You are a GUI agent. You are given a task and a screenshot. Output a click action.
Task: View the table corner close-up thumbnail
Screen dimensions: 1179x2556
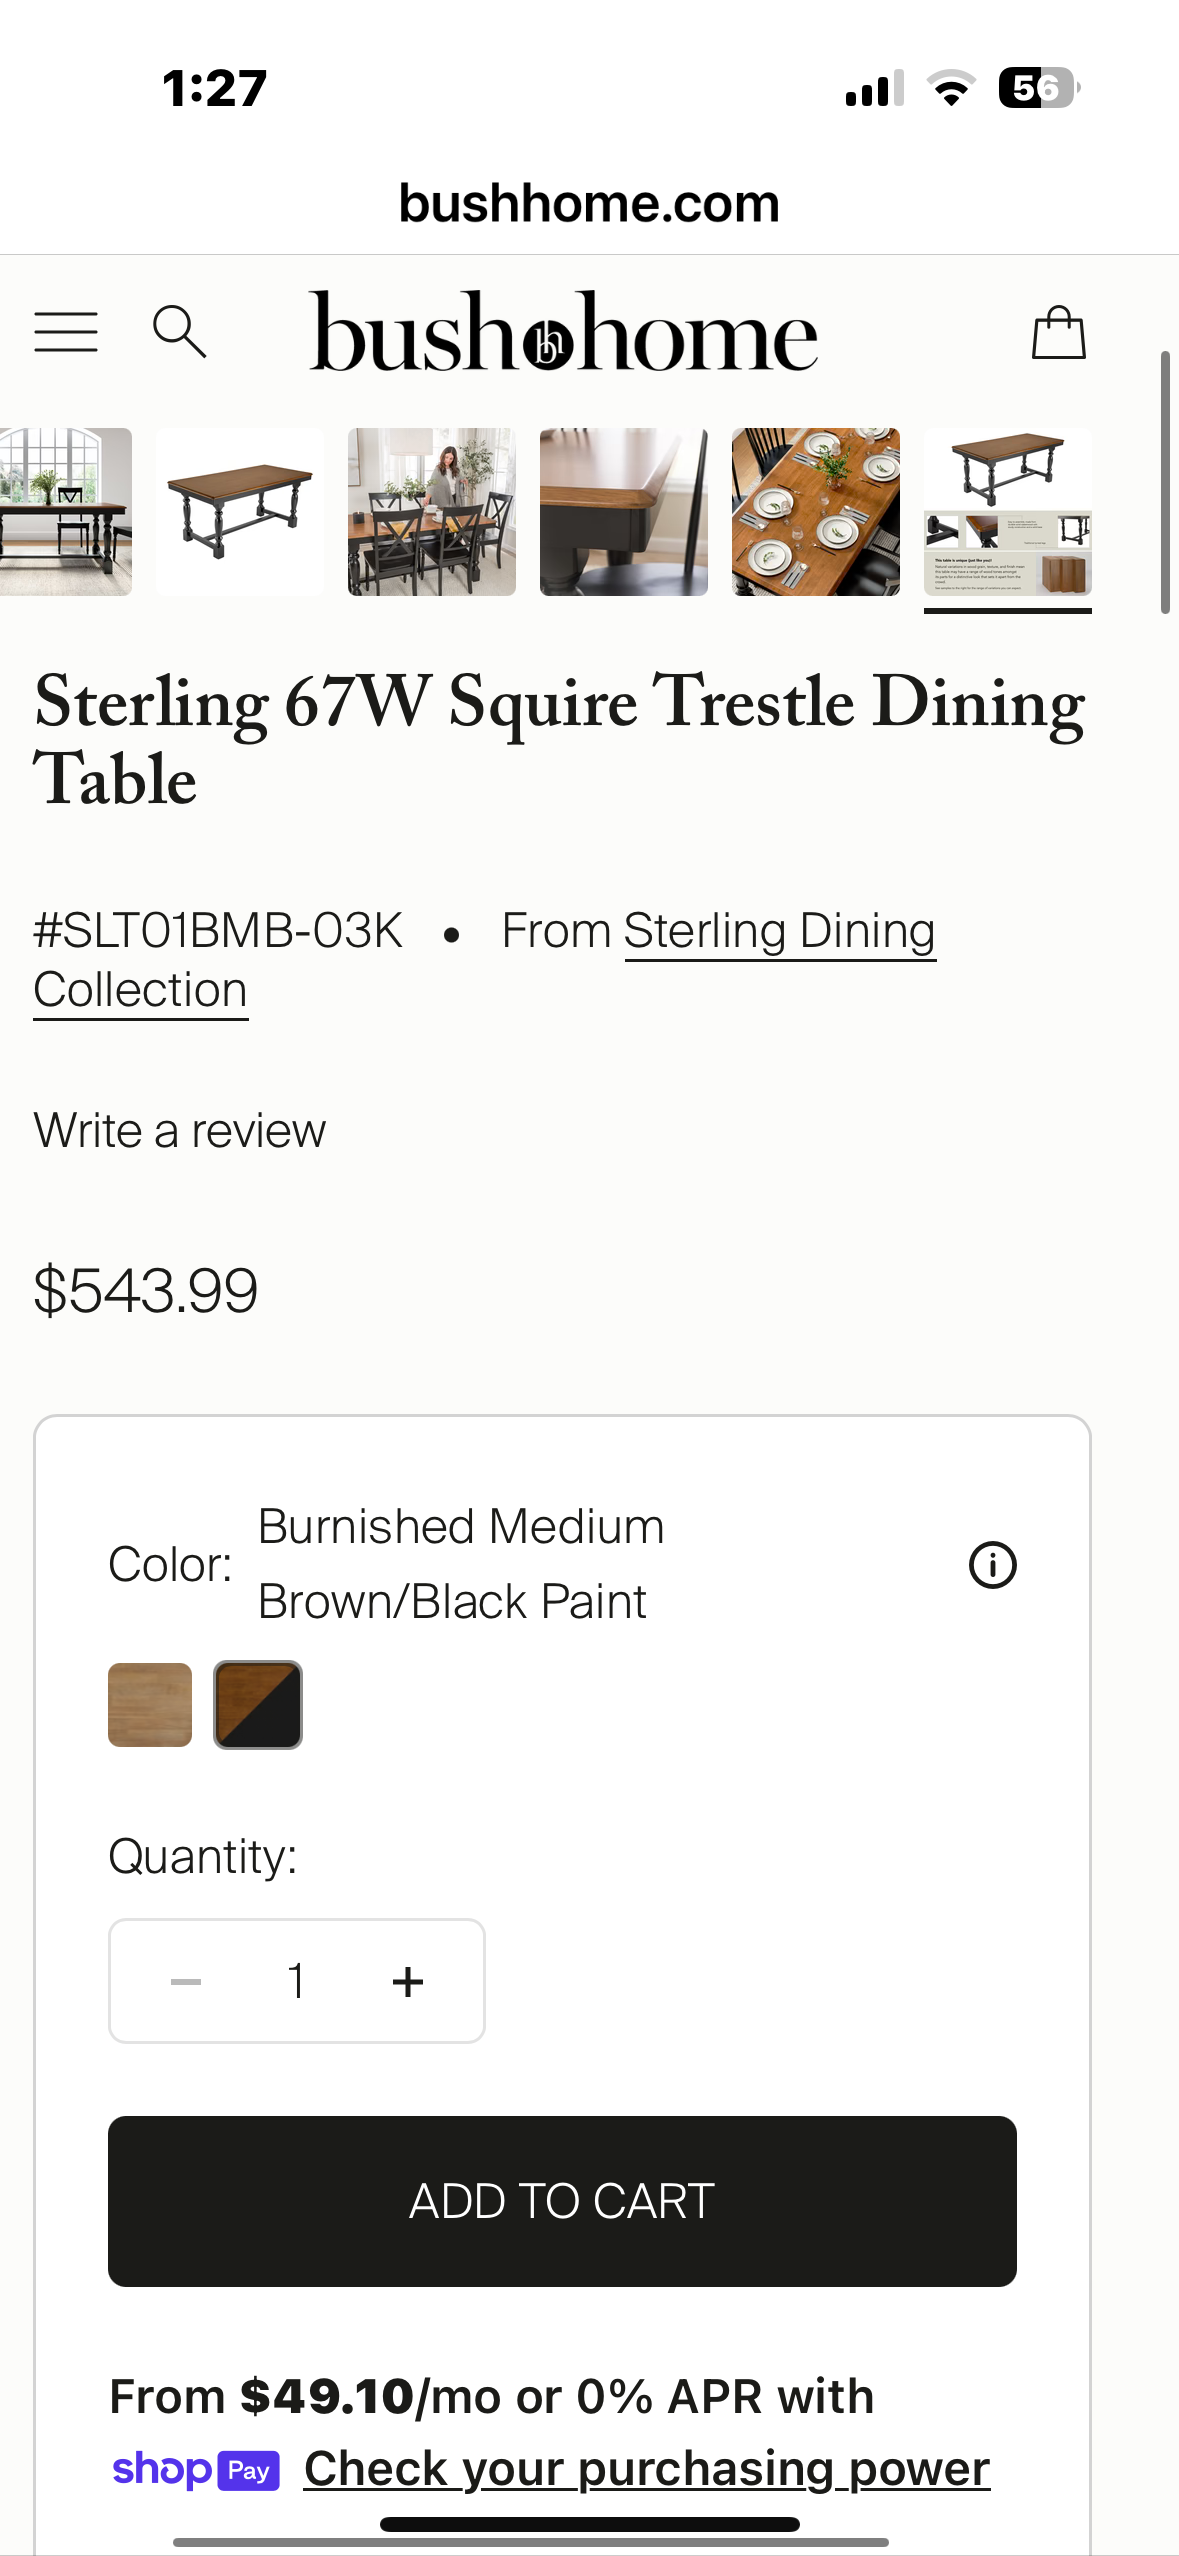pyautogui.click(x=624, y=512)
